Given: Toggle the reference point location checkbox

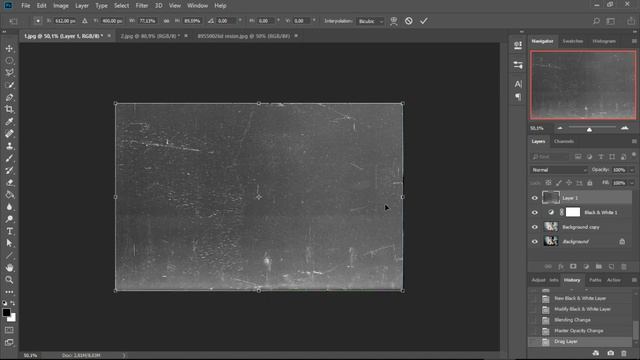Looking at the screenshot, I should click(x=37, y=21).
